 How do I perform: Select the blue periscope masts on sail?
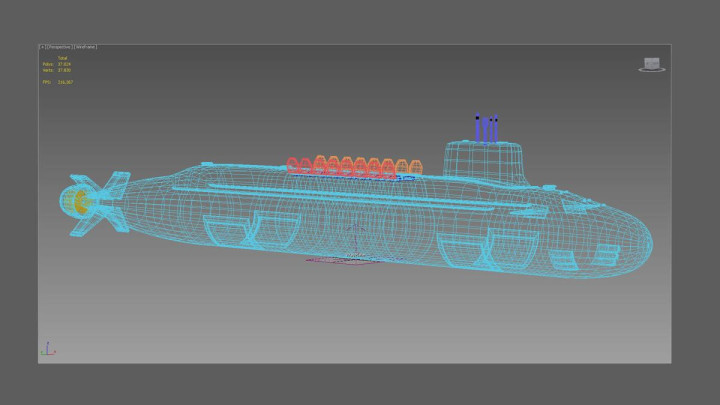click(x=486, y=130)
